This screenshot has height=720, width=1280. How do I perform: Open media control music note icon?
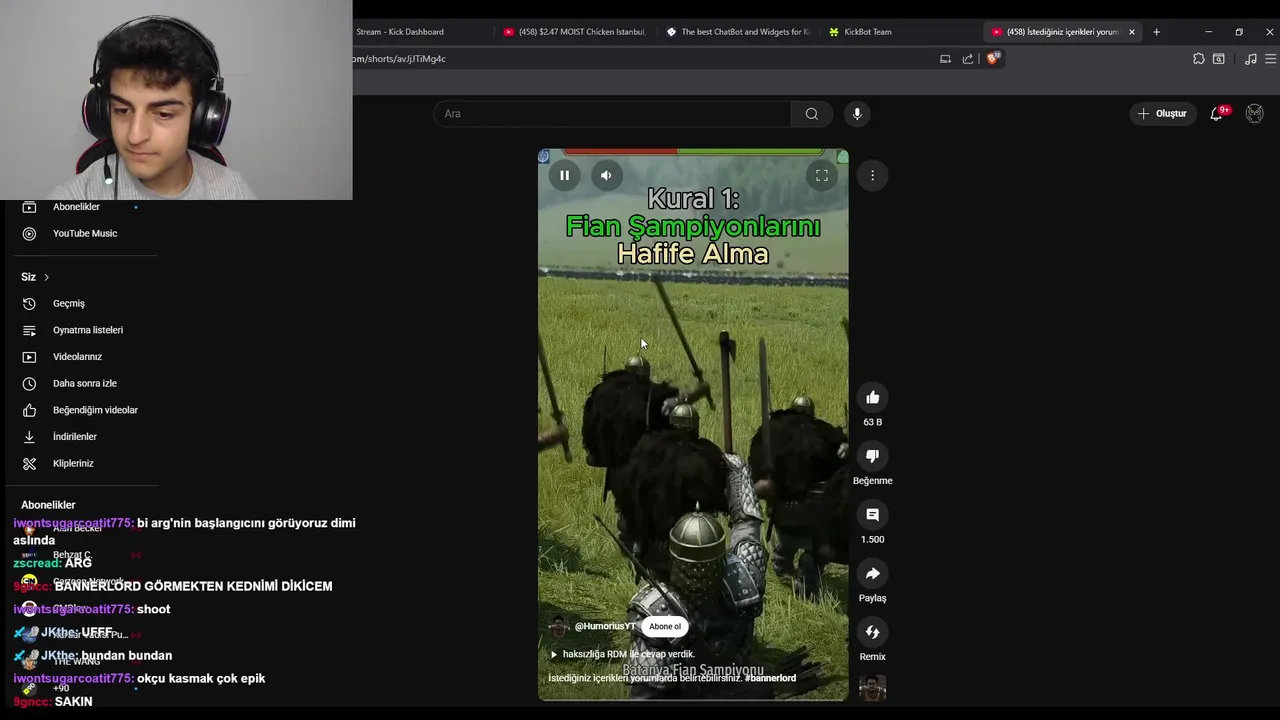1250,59
